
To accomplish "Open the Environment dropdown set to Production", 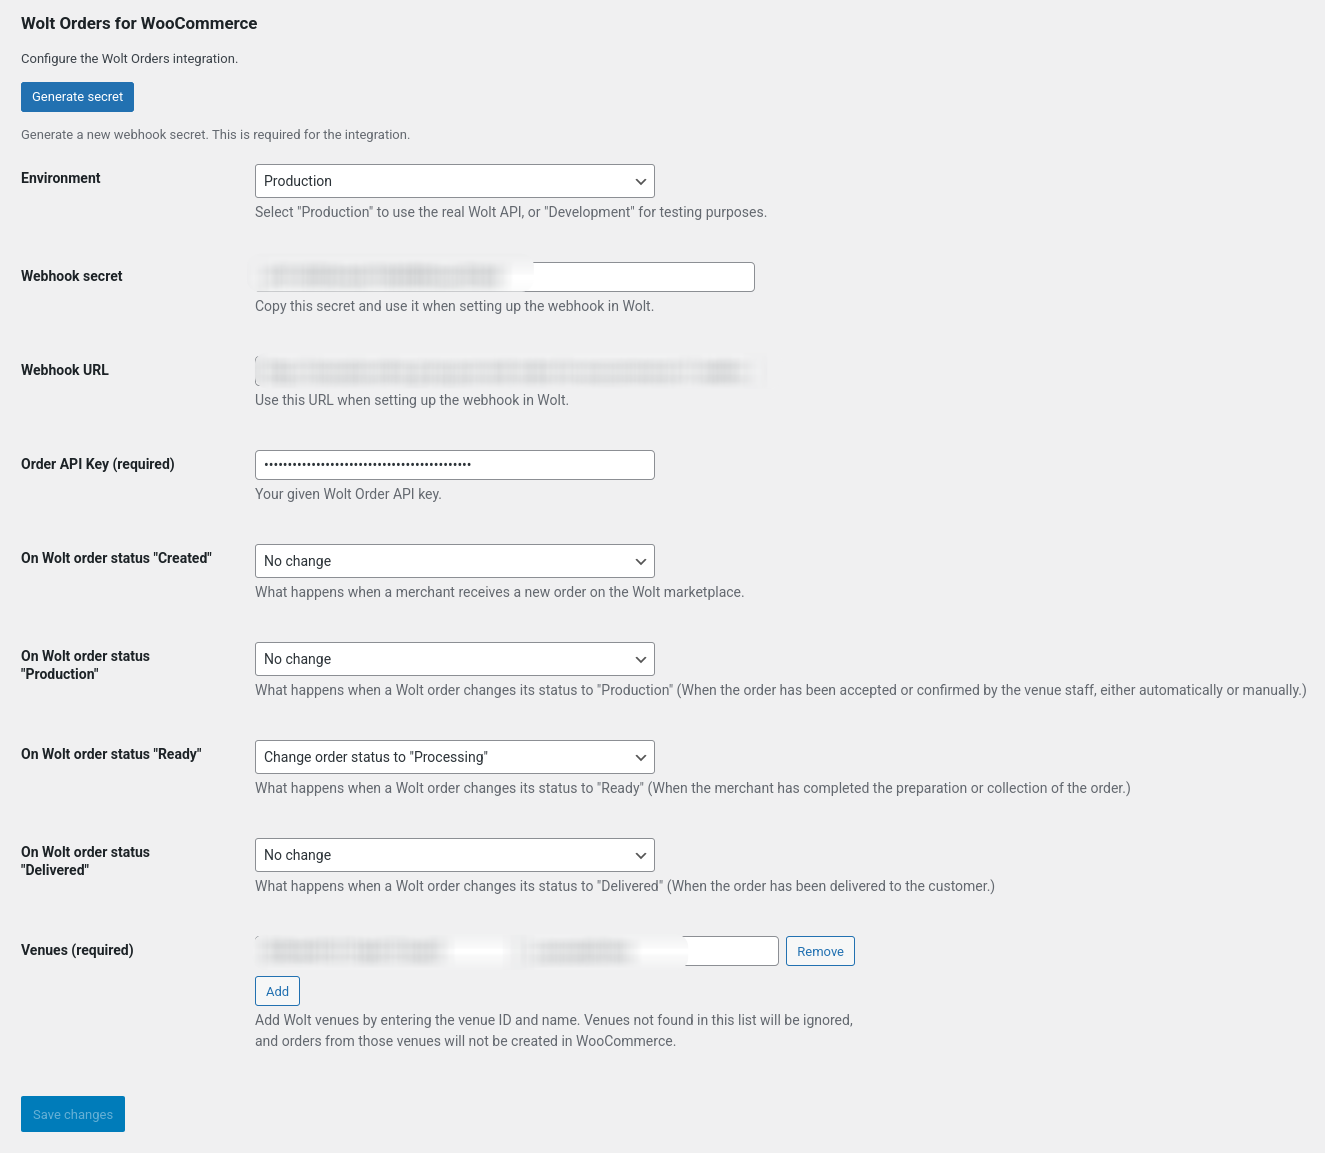I will (x=454, y=181).
